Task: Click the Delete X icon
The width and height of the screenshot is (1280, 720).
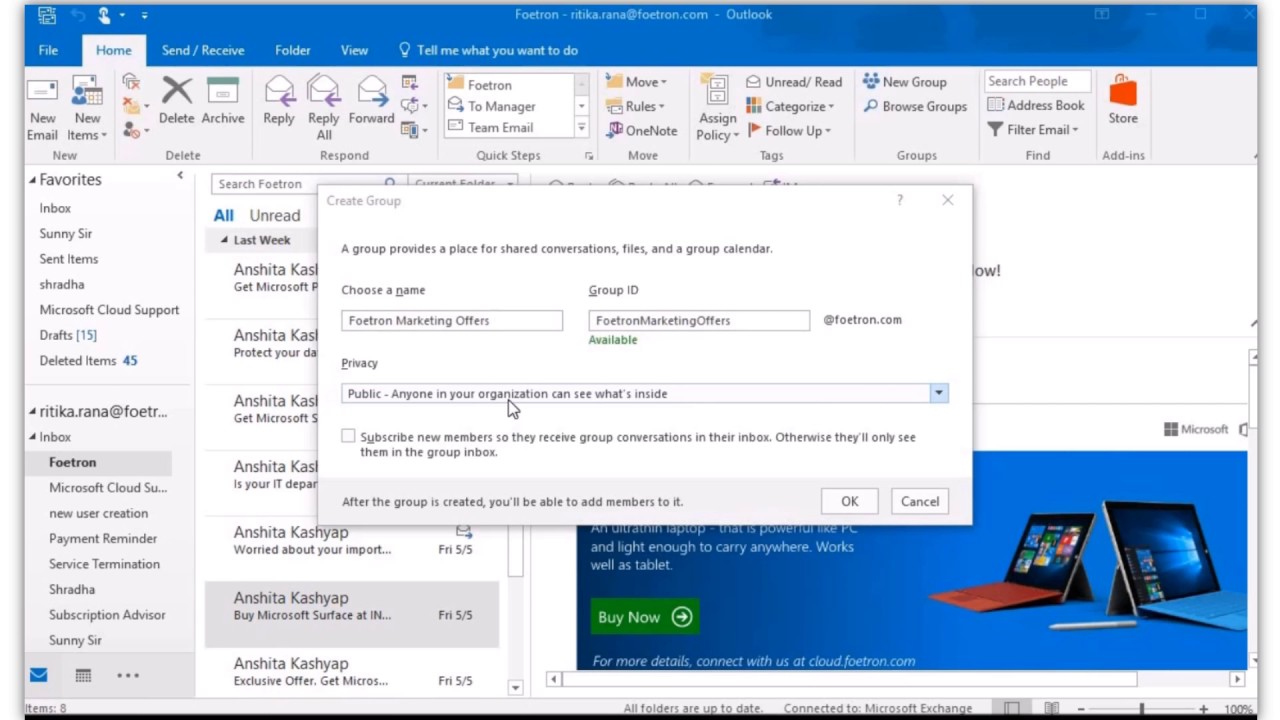Action: point(176,91)
